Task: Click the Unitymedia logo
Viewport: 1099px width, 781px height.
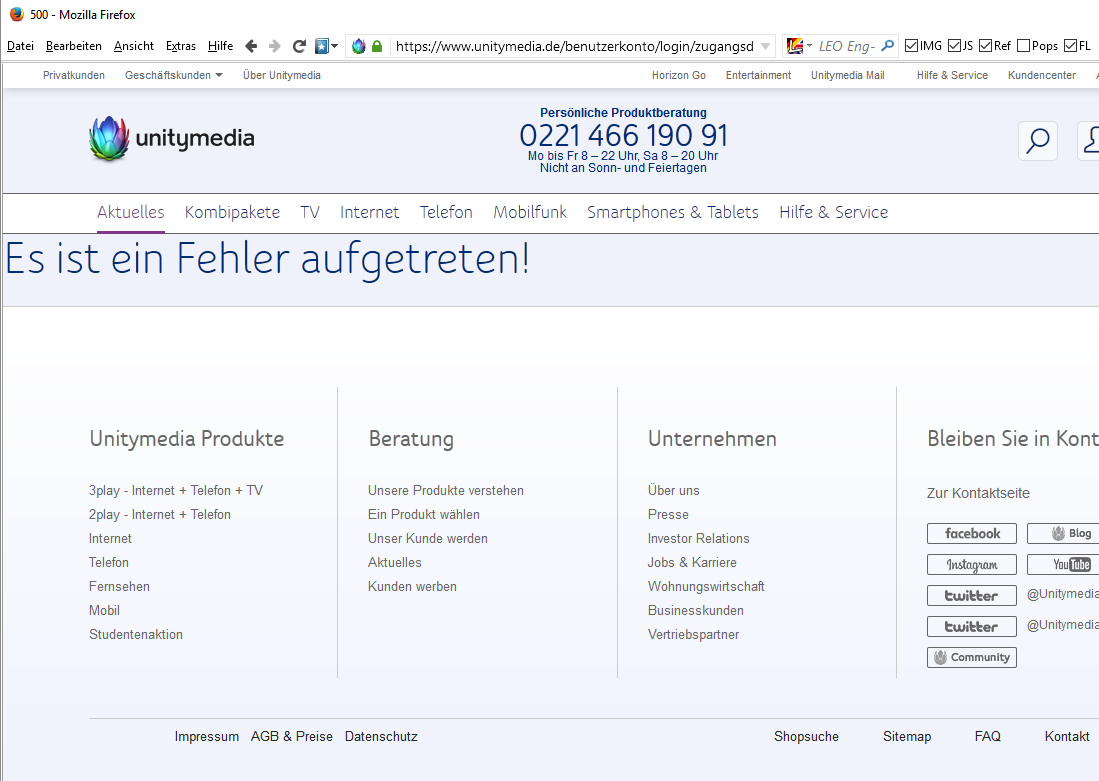Action: (x=172, y=139)
